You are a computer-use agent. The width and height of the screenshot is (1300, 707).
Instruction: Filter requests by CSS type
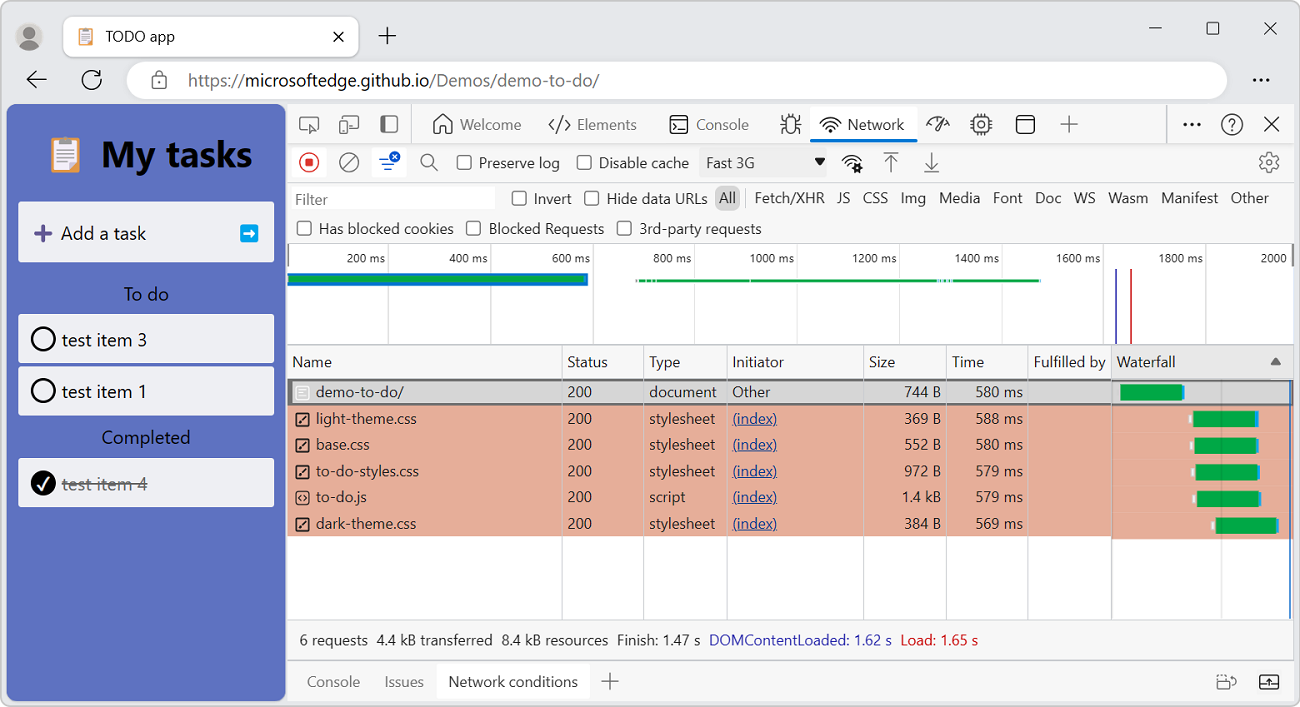point(875,198)
